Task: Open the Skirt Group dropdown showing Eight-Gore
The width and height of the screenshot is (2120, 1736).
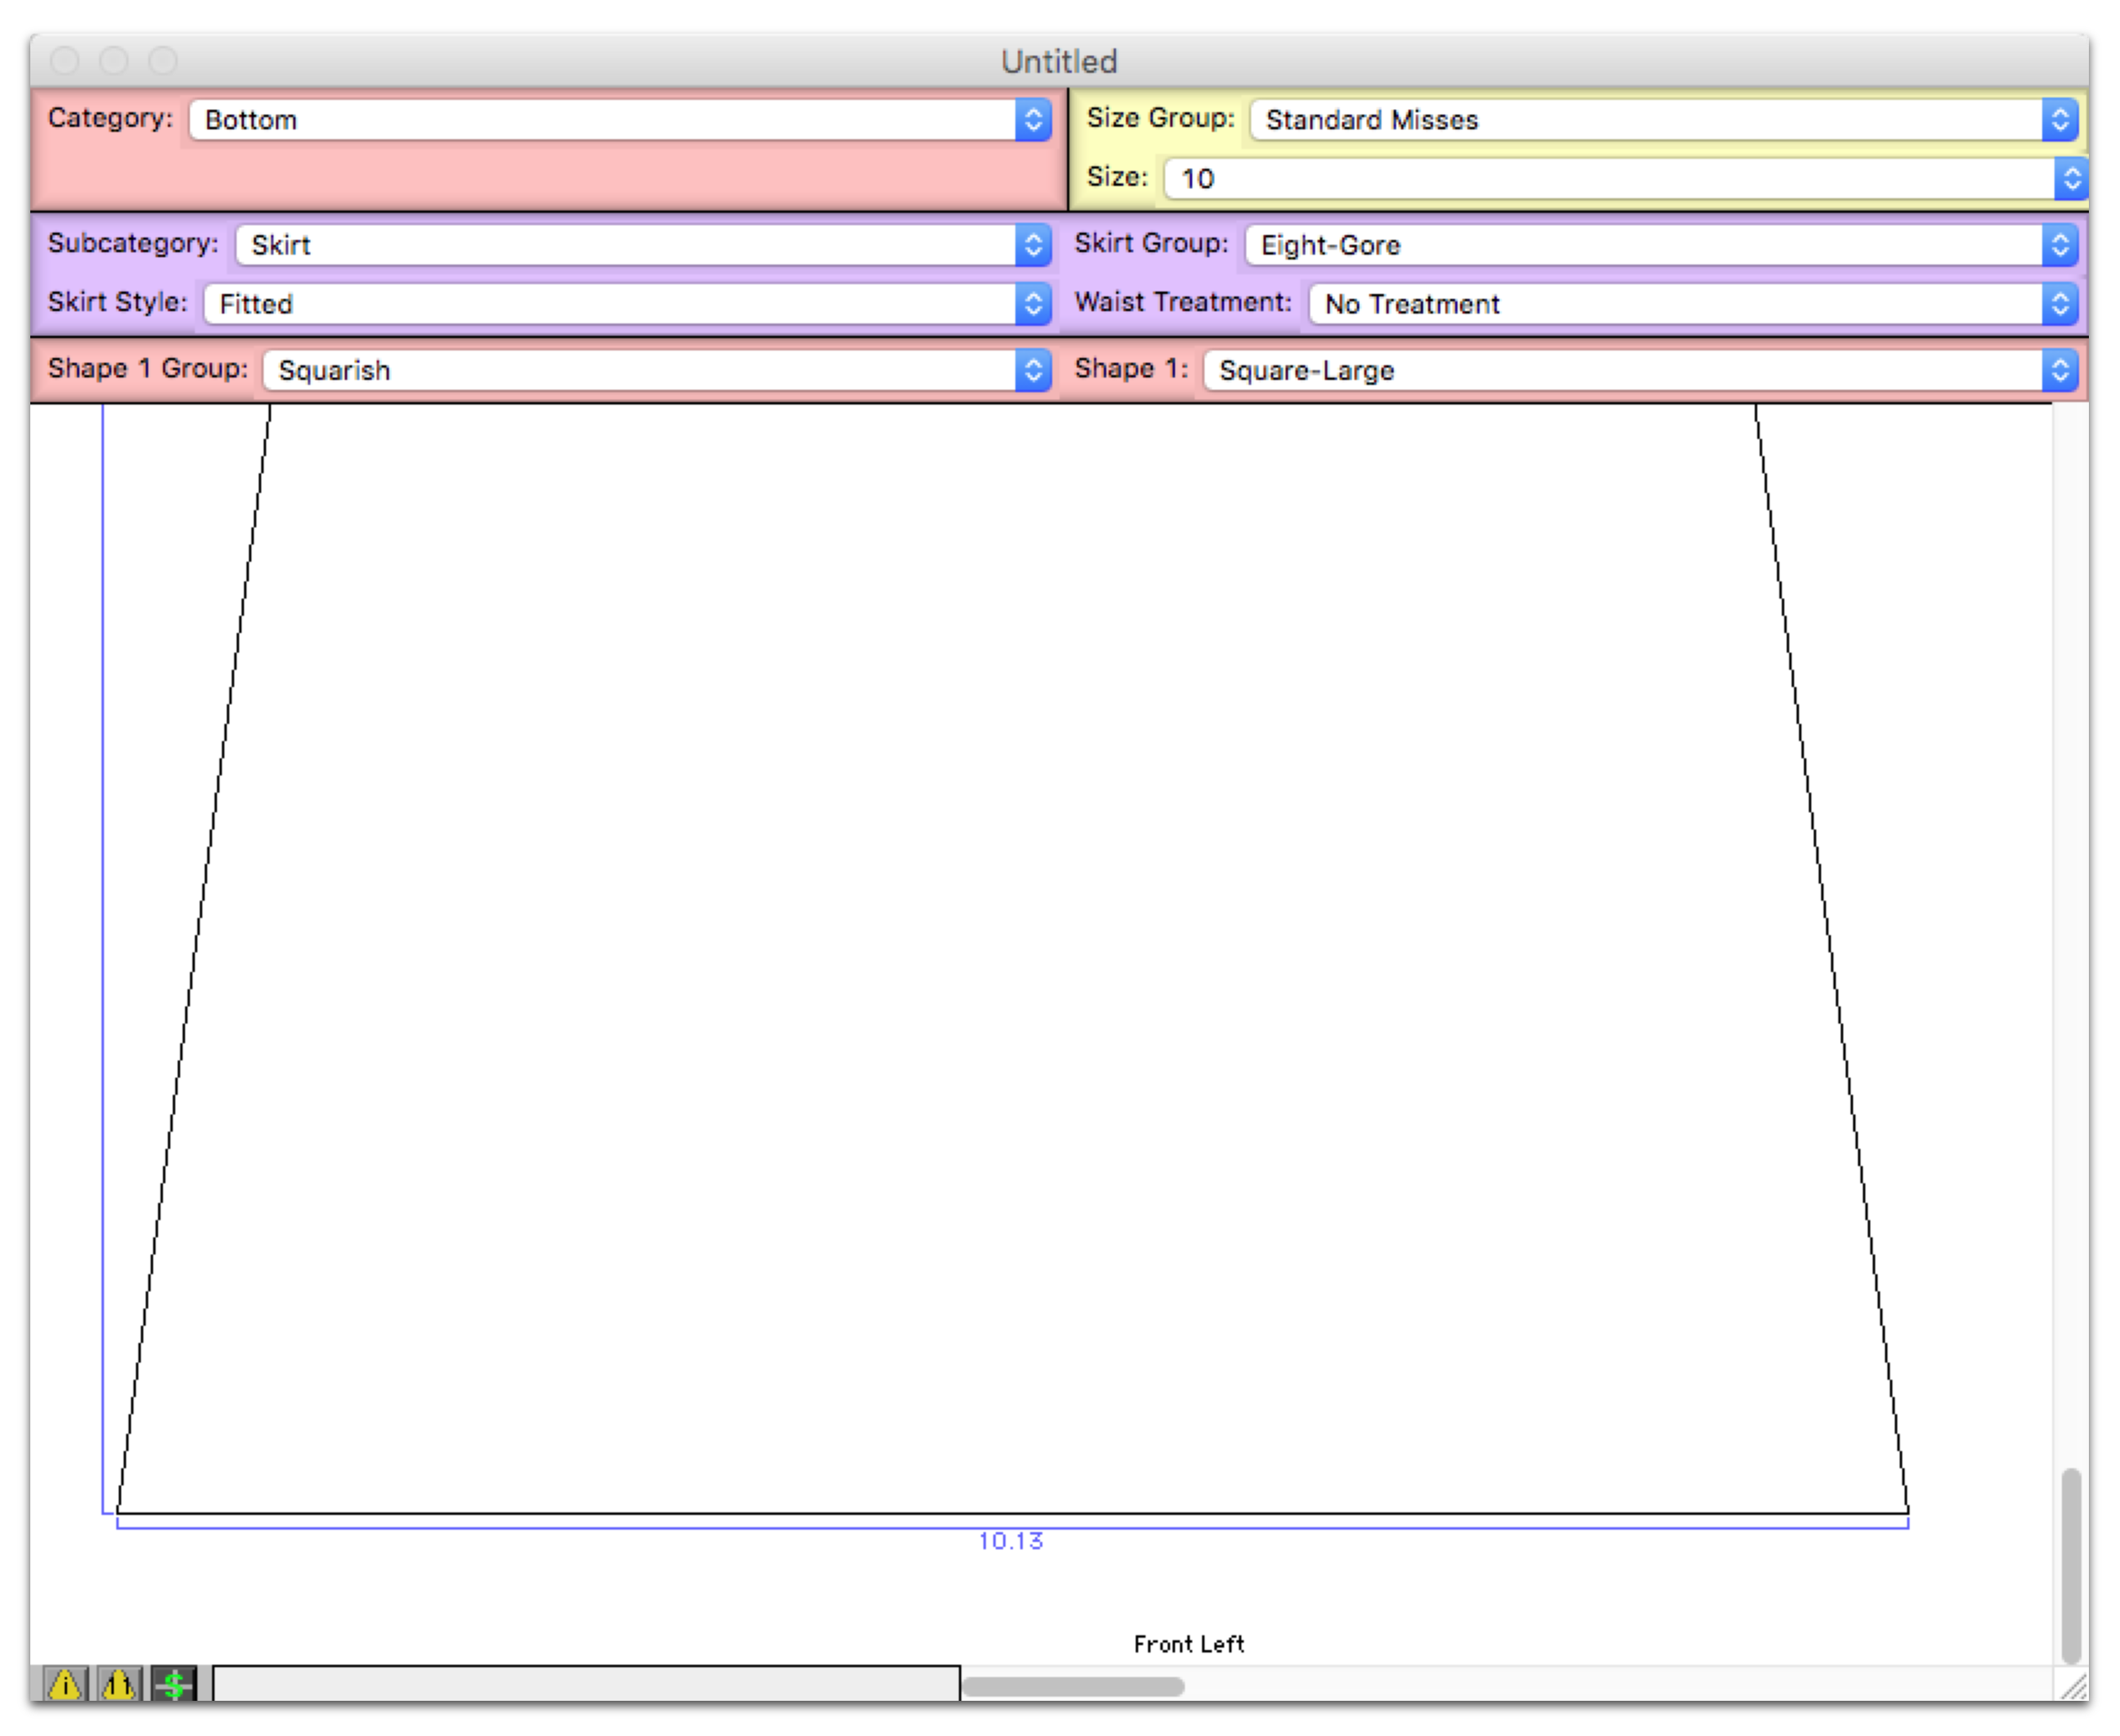Action: click(1662, 245)
